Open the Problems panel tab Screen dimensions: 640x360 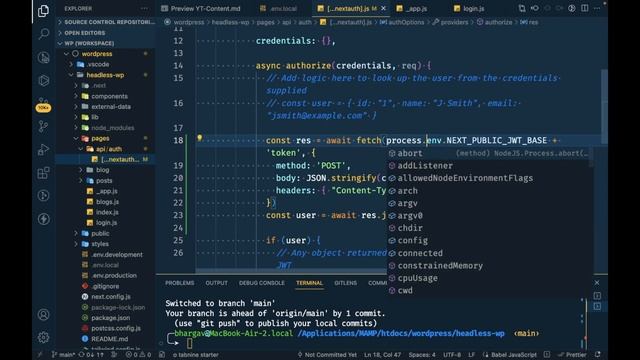(180, 283)
